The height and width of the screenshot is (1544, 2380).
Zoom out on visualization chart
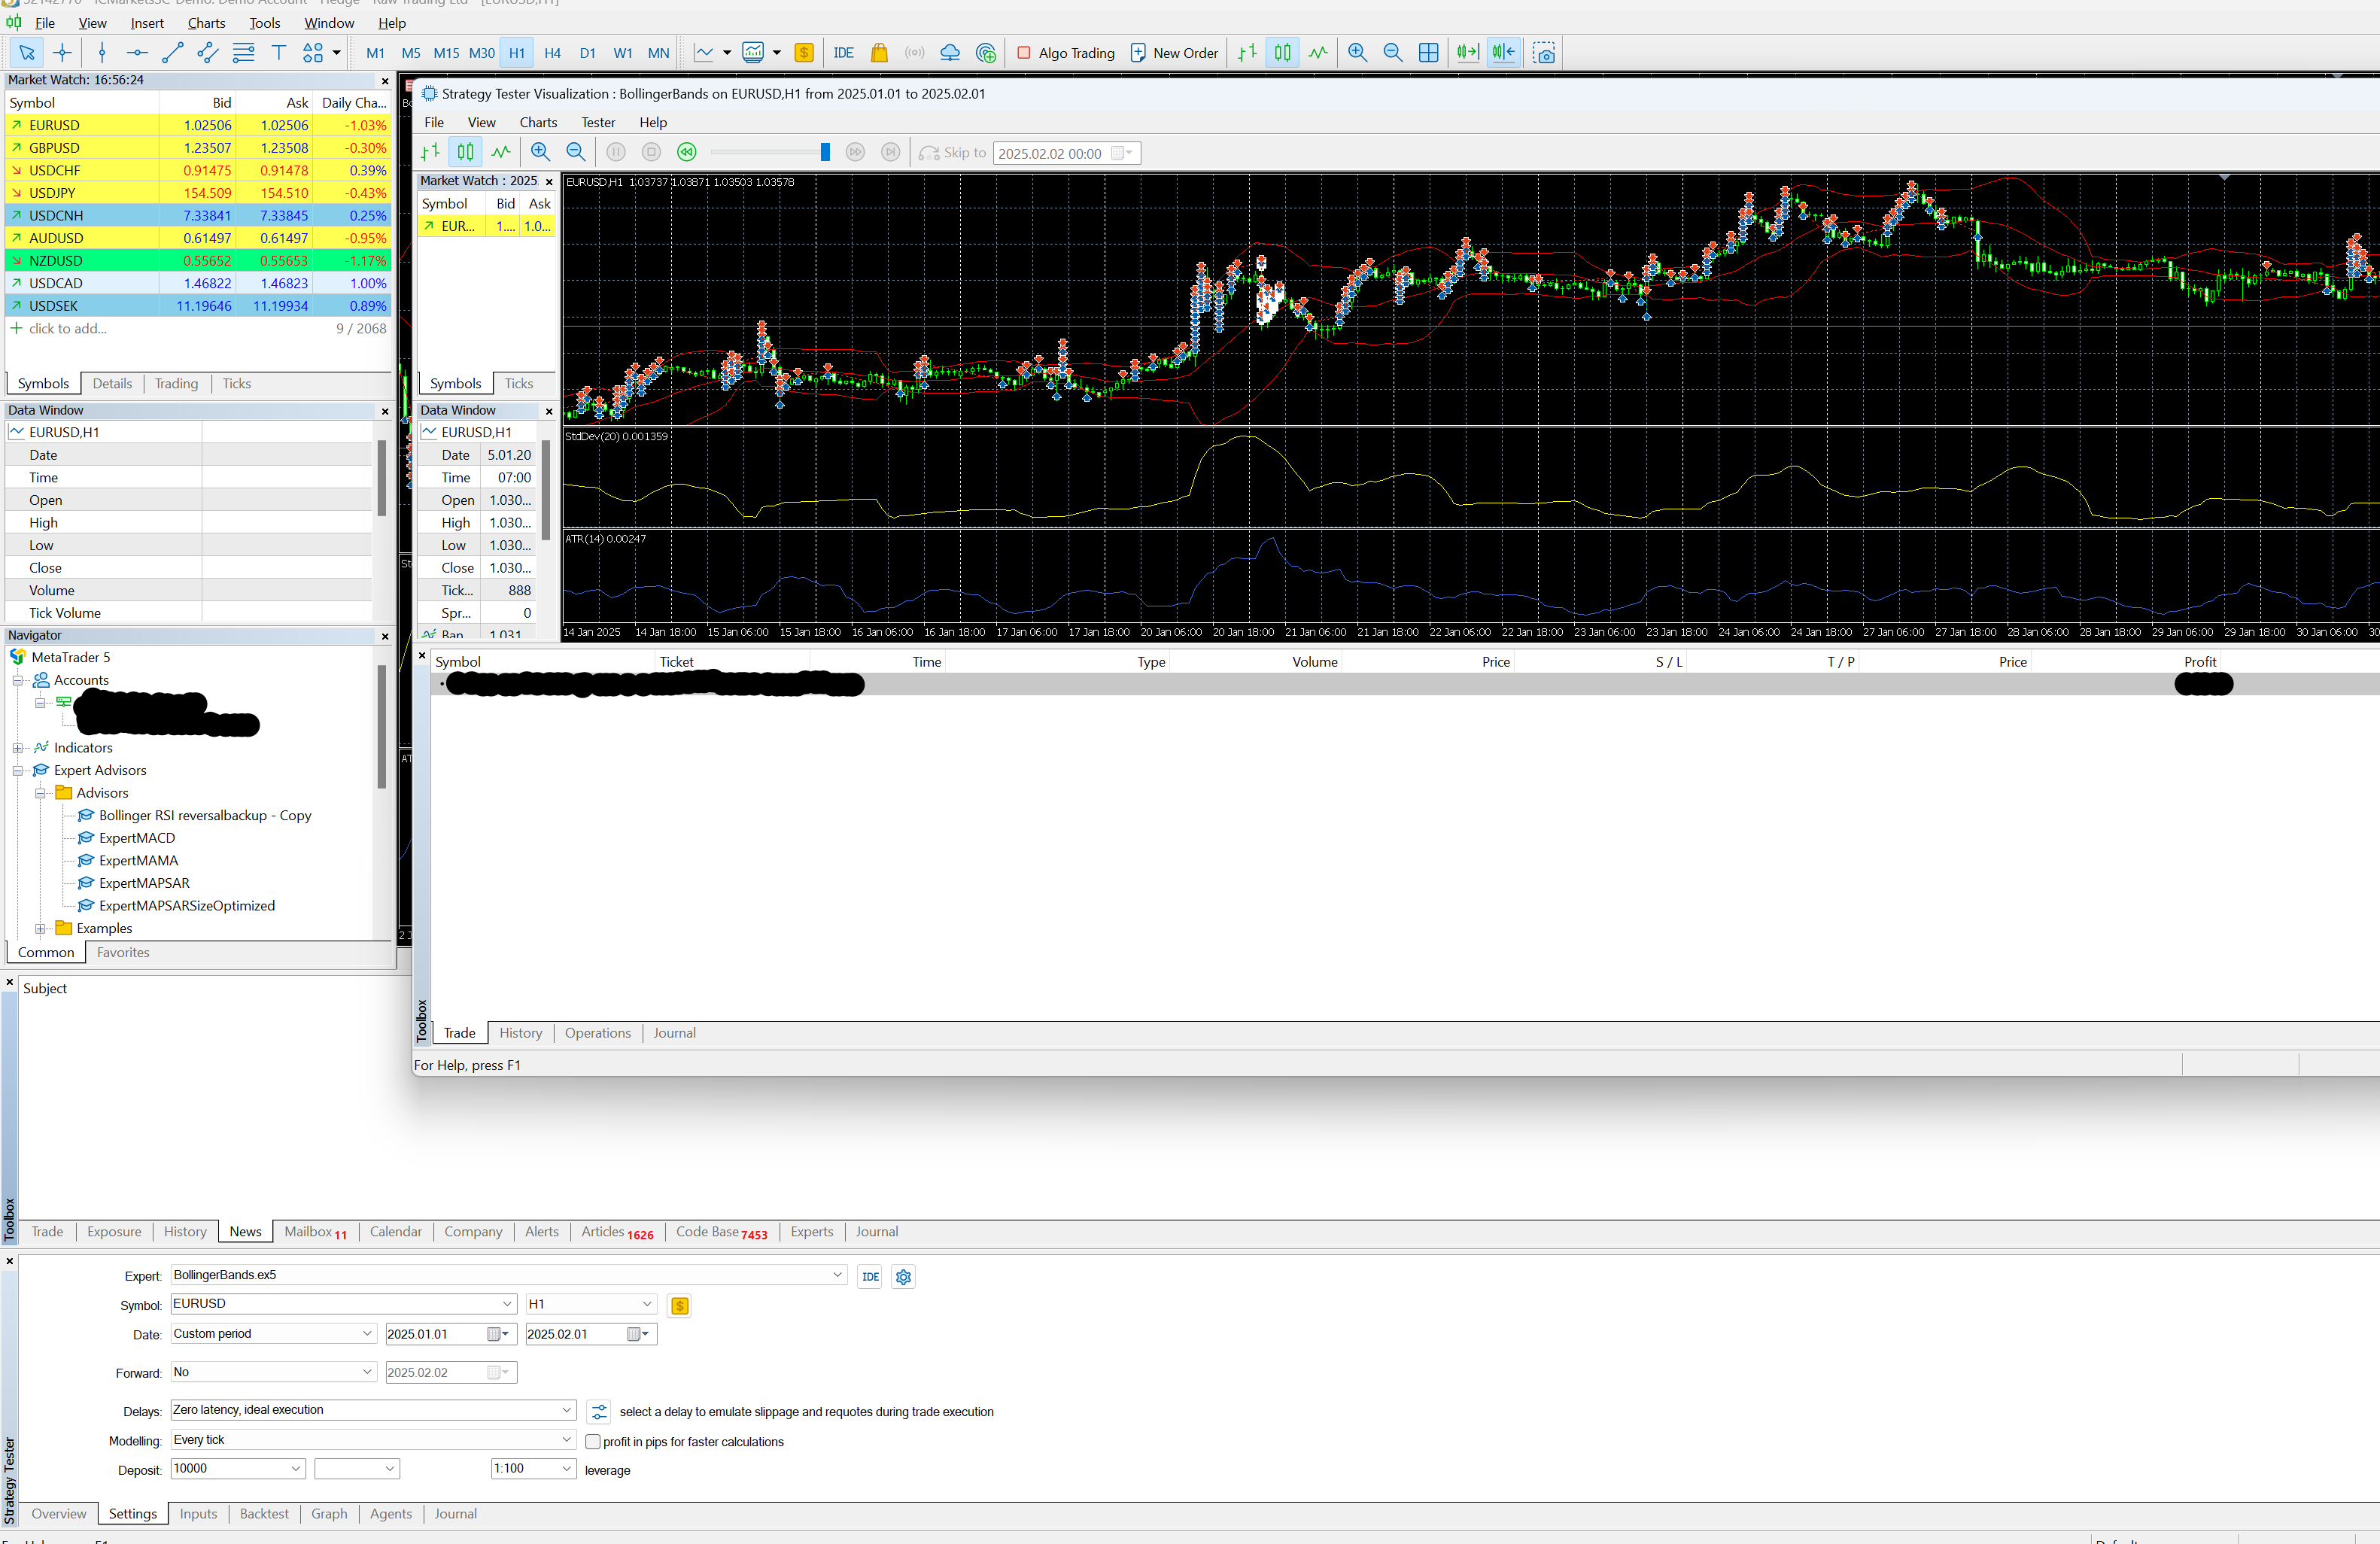(x=575, y=152)
